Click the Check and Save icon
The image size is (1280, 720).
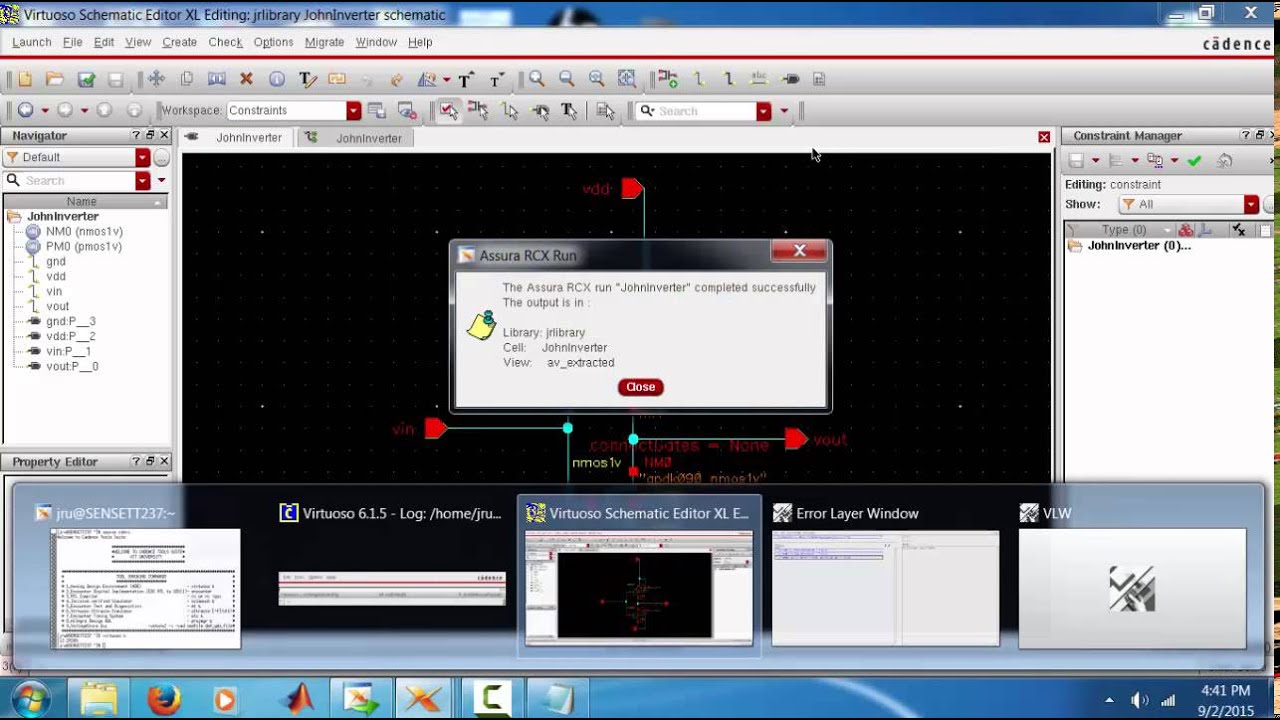[x=86, y=79]
